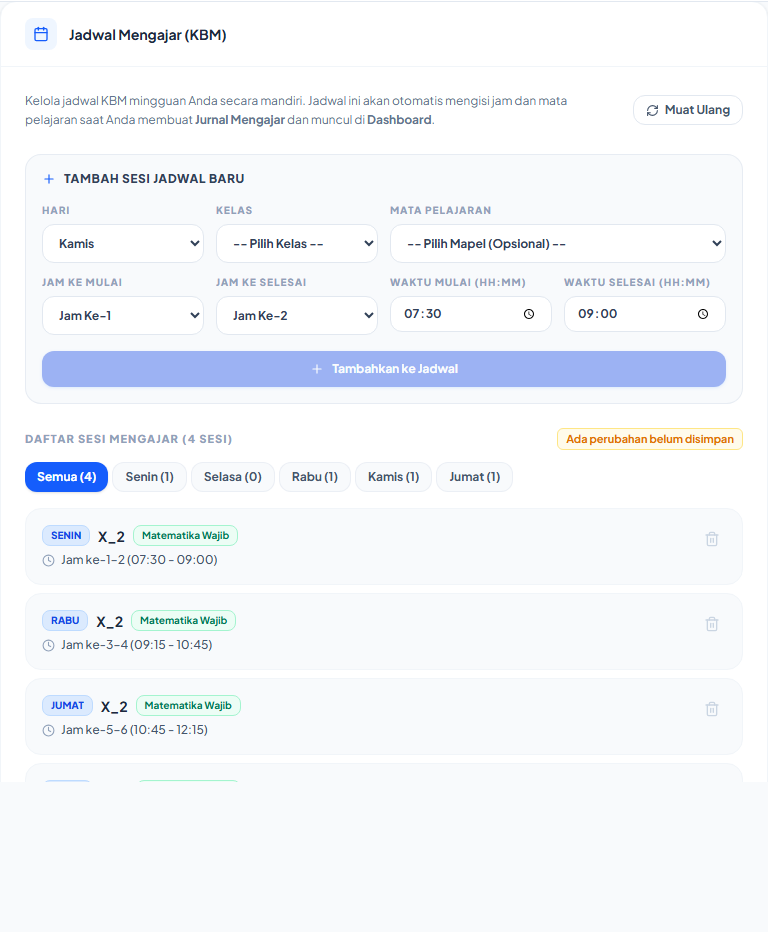This screenshot has height=932, width=768.
Task: Click the plus icon next to Tambah Sesi Jadwal Baru
Action: (x=49, y=179)
